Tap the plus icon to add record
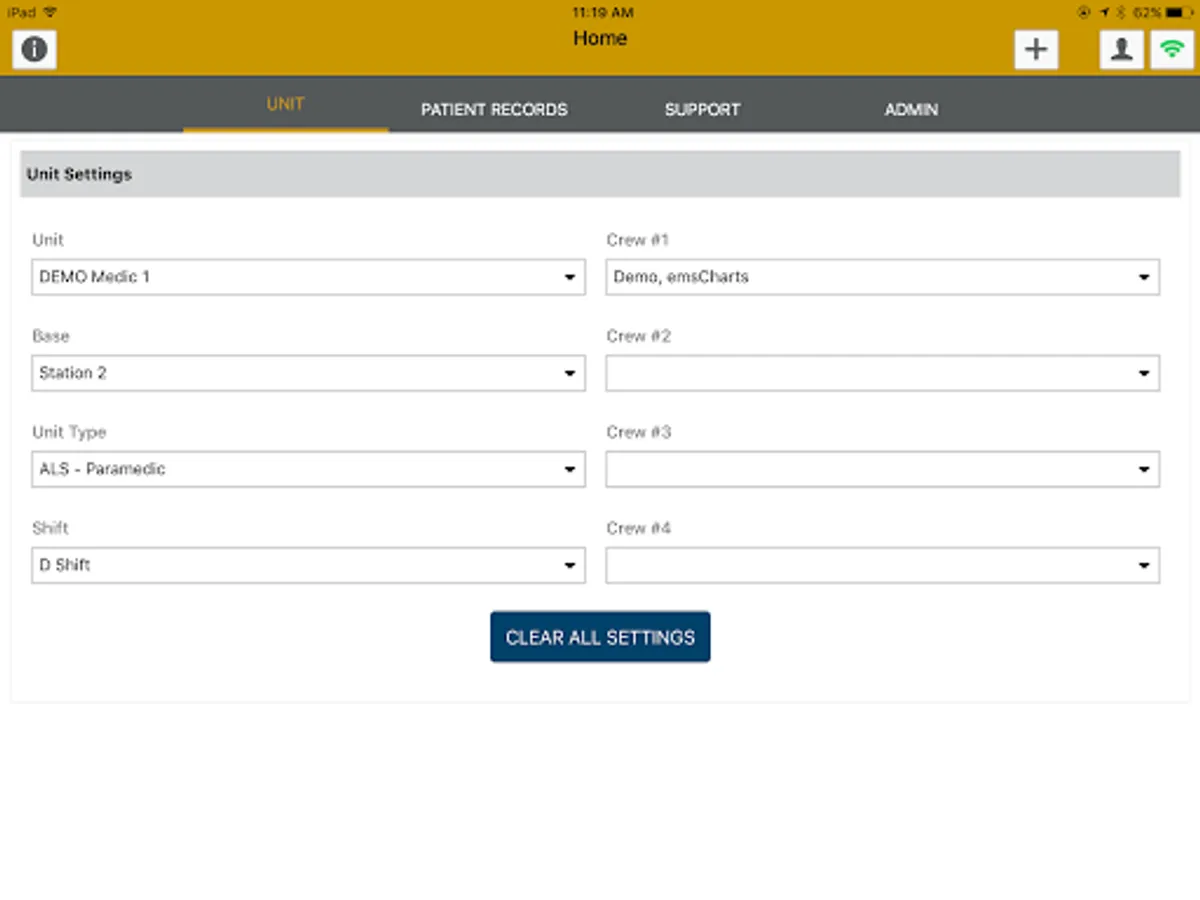This screenshot has height=900, width=1200. coord(1036,49)
